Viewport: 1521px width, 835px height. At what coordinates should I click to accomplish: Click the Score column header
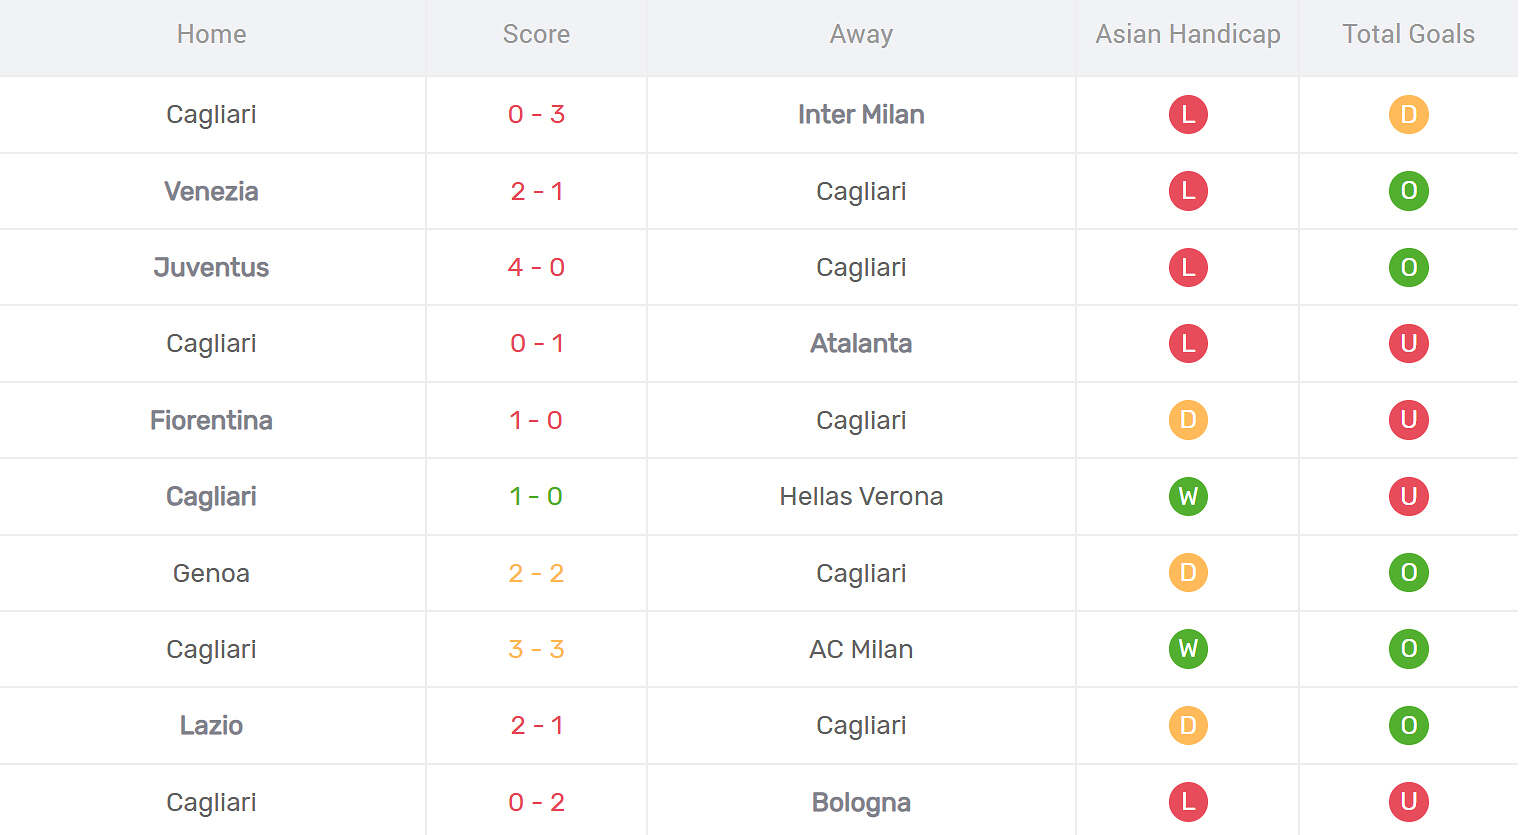point(536,34)
